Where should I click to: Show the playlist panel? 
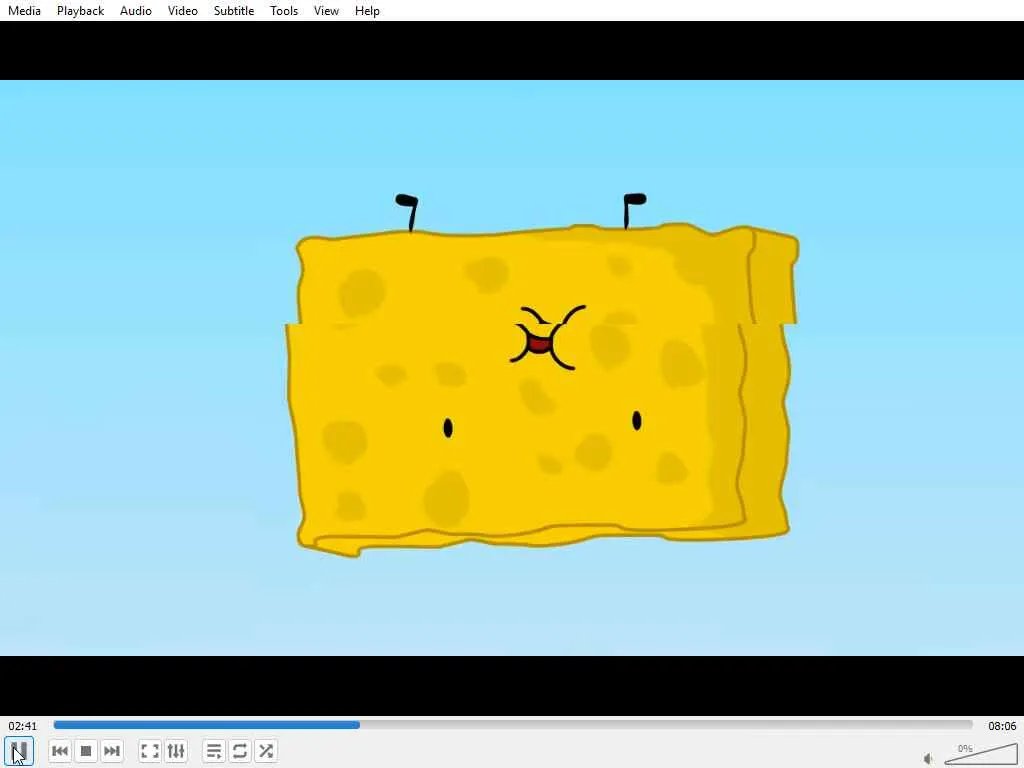214,751
